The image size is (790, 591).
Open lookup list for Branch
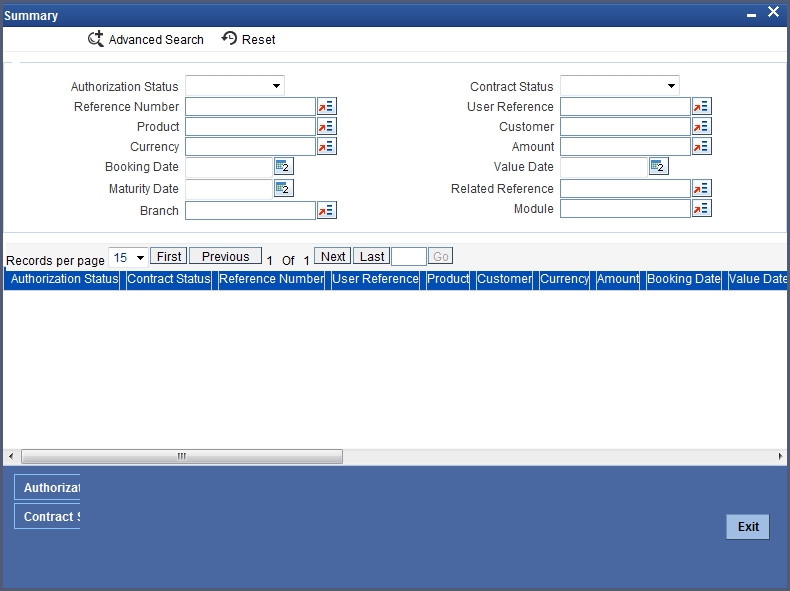(326, 210)
